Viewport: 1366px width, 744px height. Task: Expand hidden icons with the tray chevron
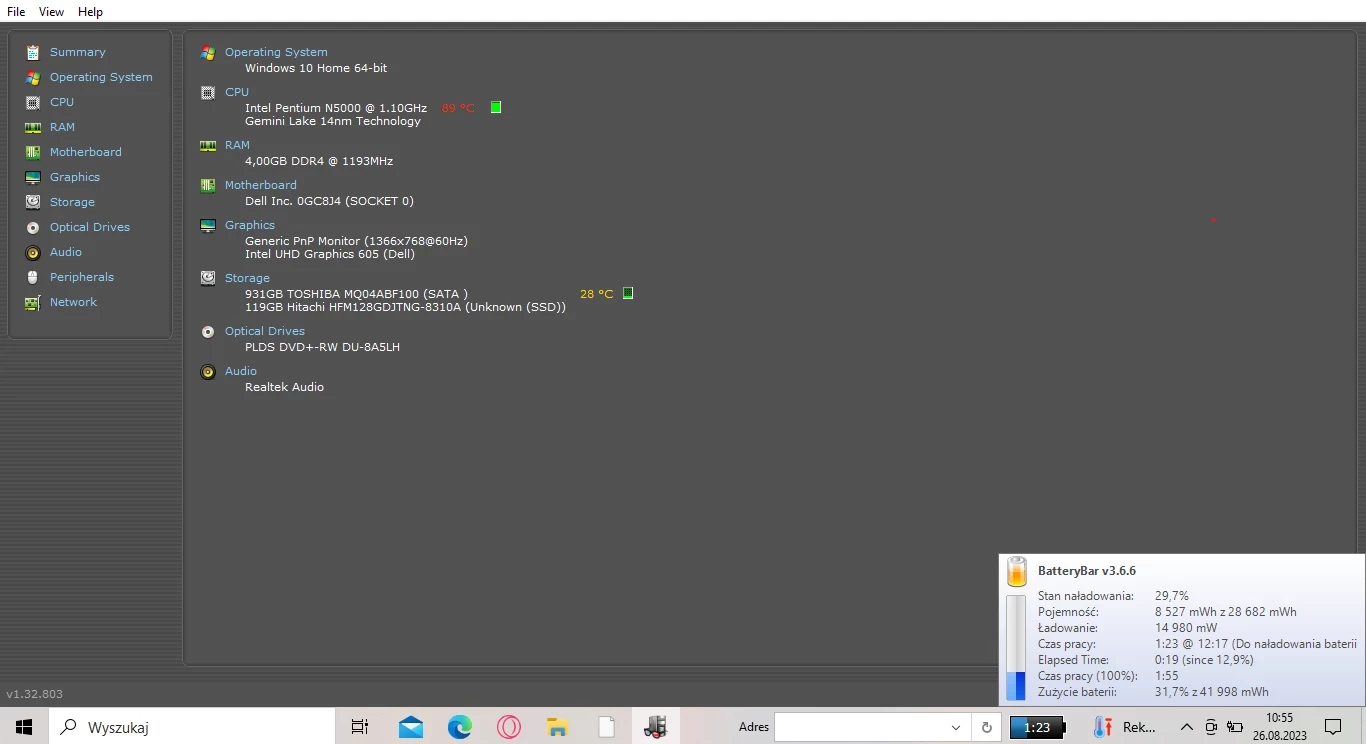coord(1186,727)
